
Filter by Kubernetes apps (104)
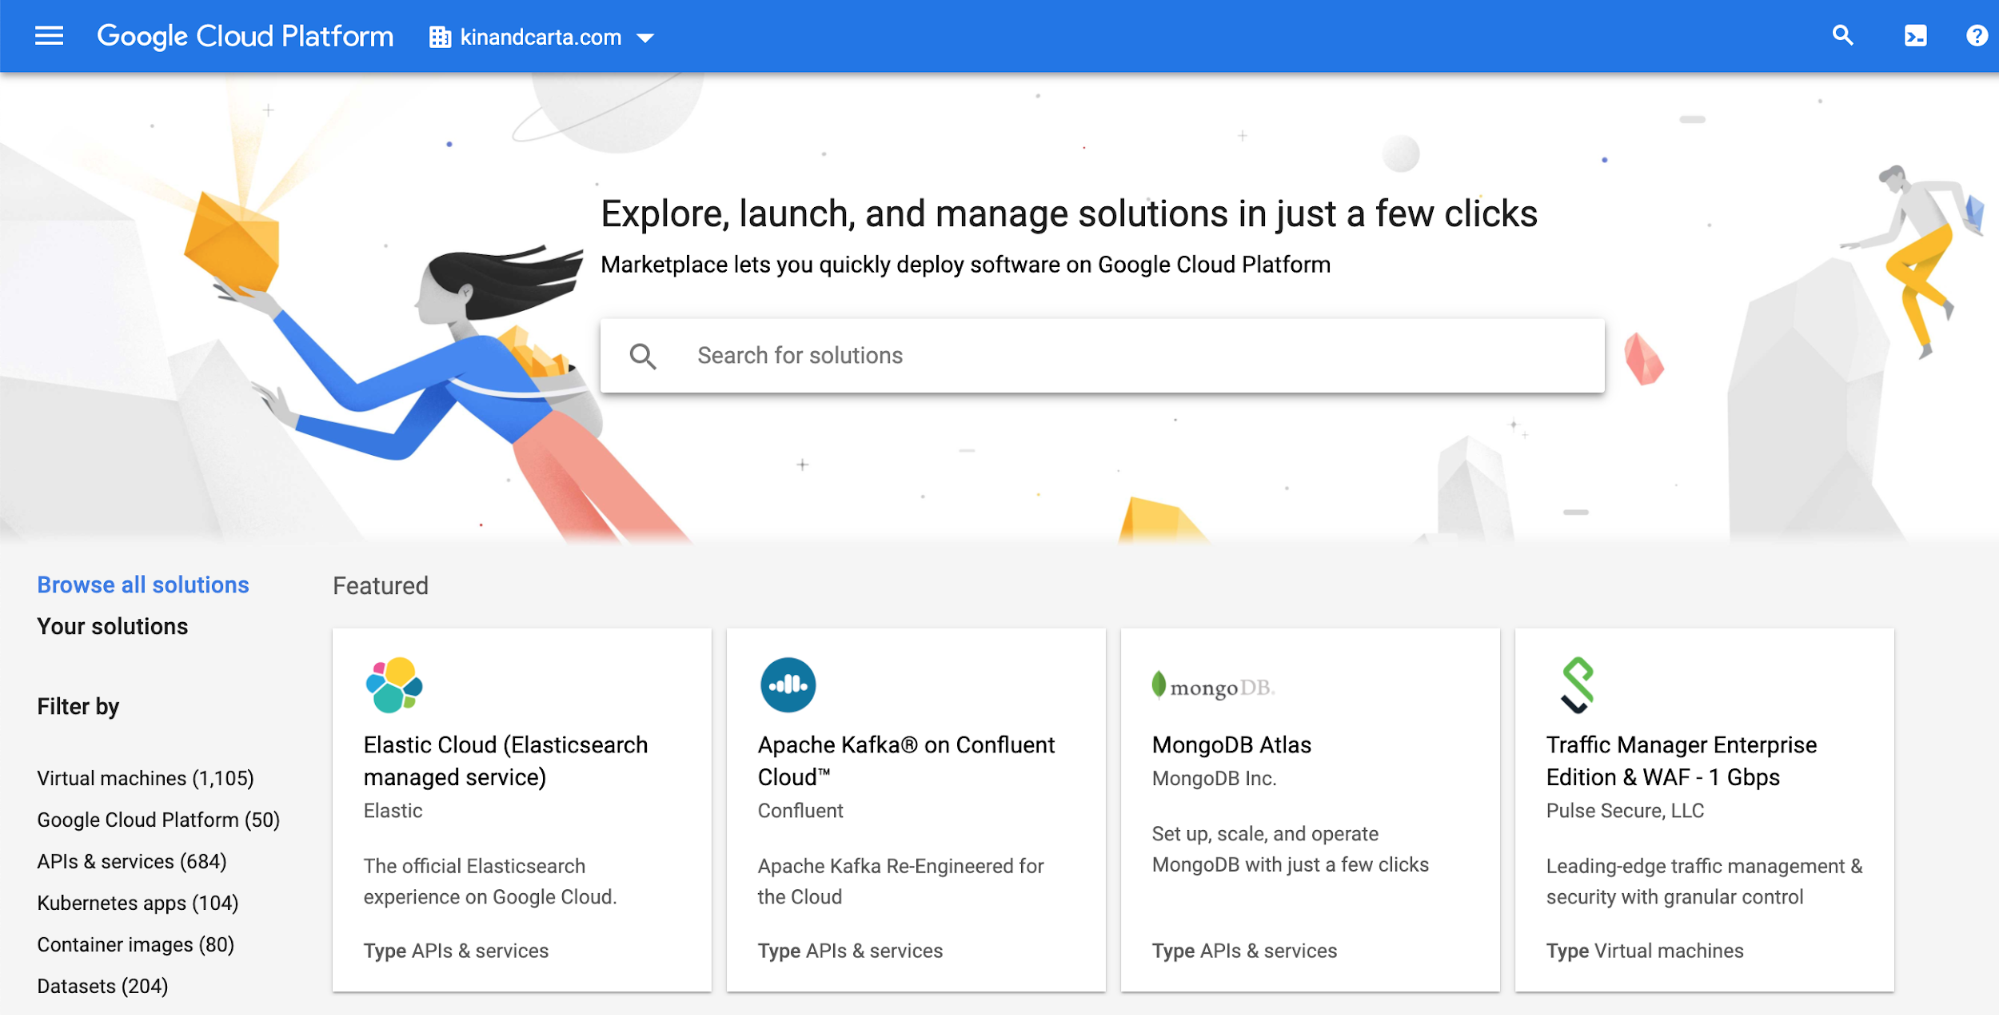pos(138,903)
